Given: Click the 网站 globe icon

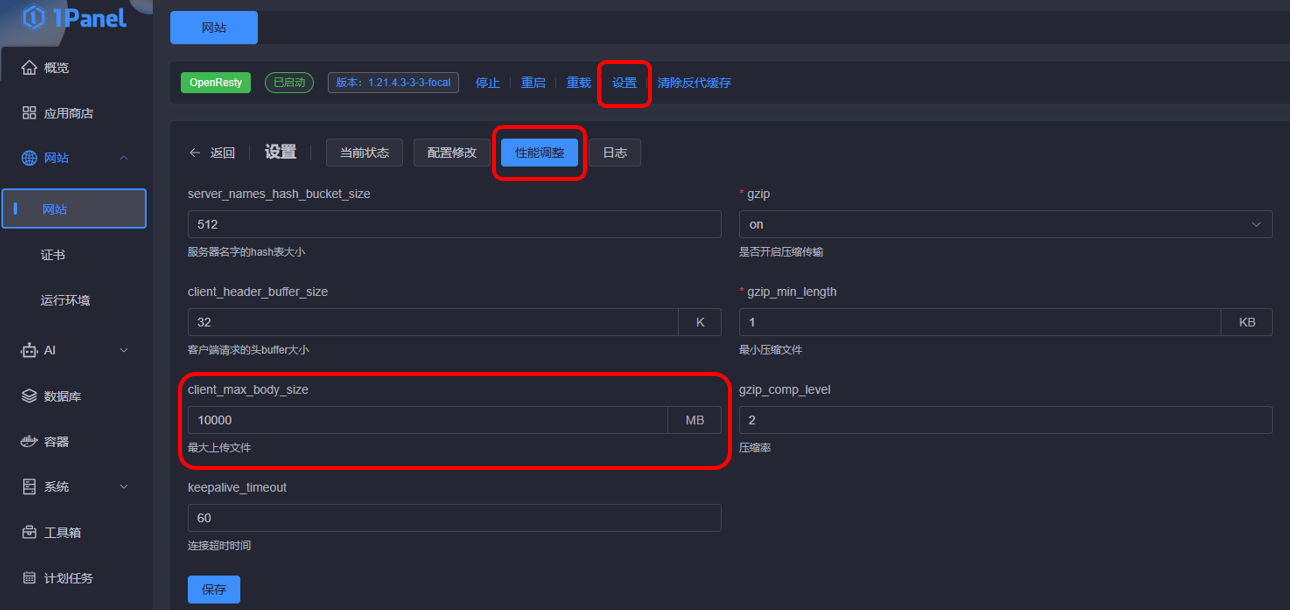Looking at the screenshot, I should pyautogui.click(x=29, y=158).
